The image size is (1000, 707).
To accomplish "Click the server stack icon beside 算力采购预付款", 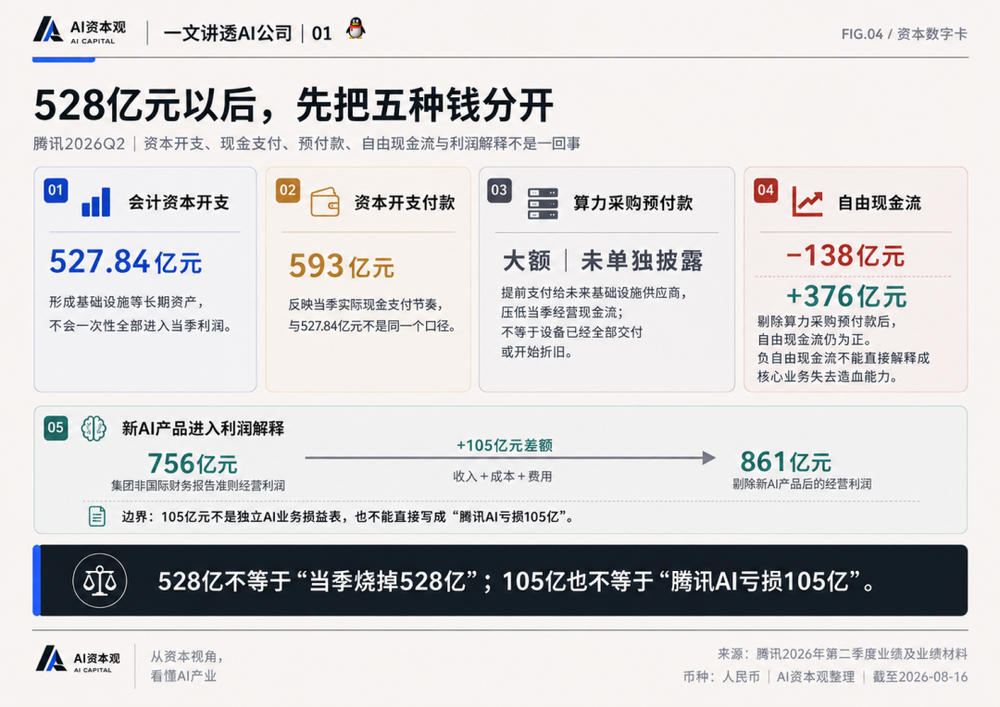I will [543, 203].
